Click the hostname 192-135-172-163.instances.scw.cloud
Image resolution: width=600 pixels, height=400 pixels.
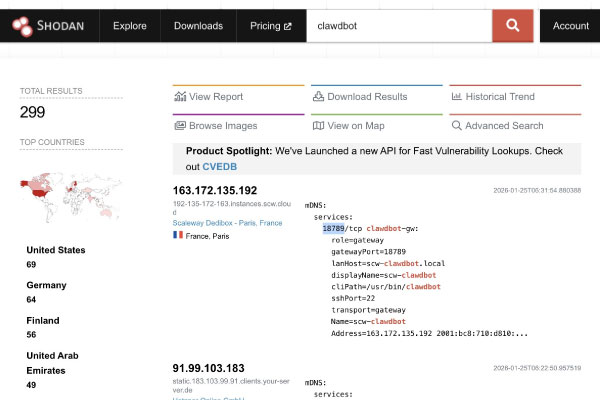coord(232,208)
